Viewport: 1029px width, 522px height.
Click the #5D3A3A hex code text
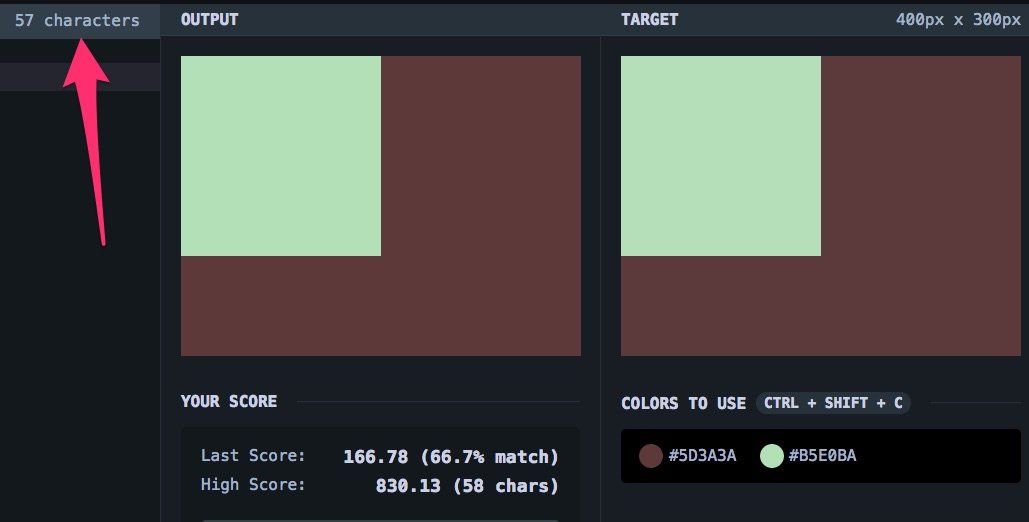point(702,456)
